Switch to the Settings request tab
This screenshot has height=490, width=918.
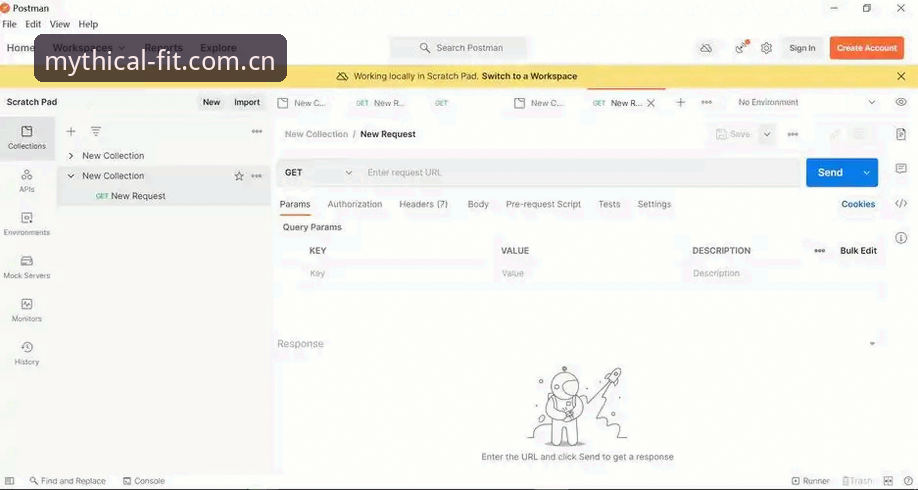tap(654, 204)
